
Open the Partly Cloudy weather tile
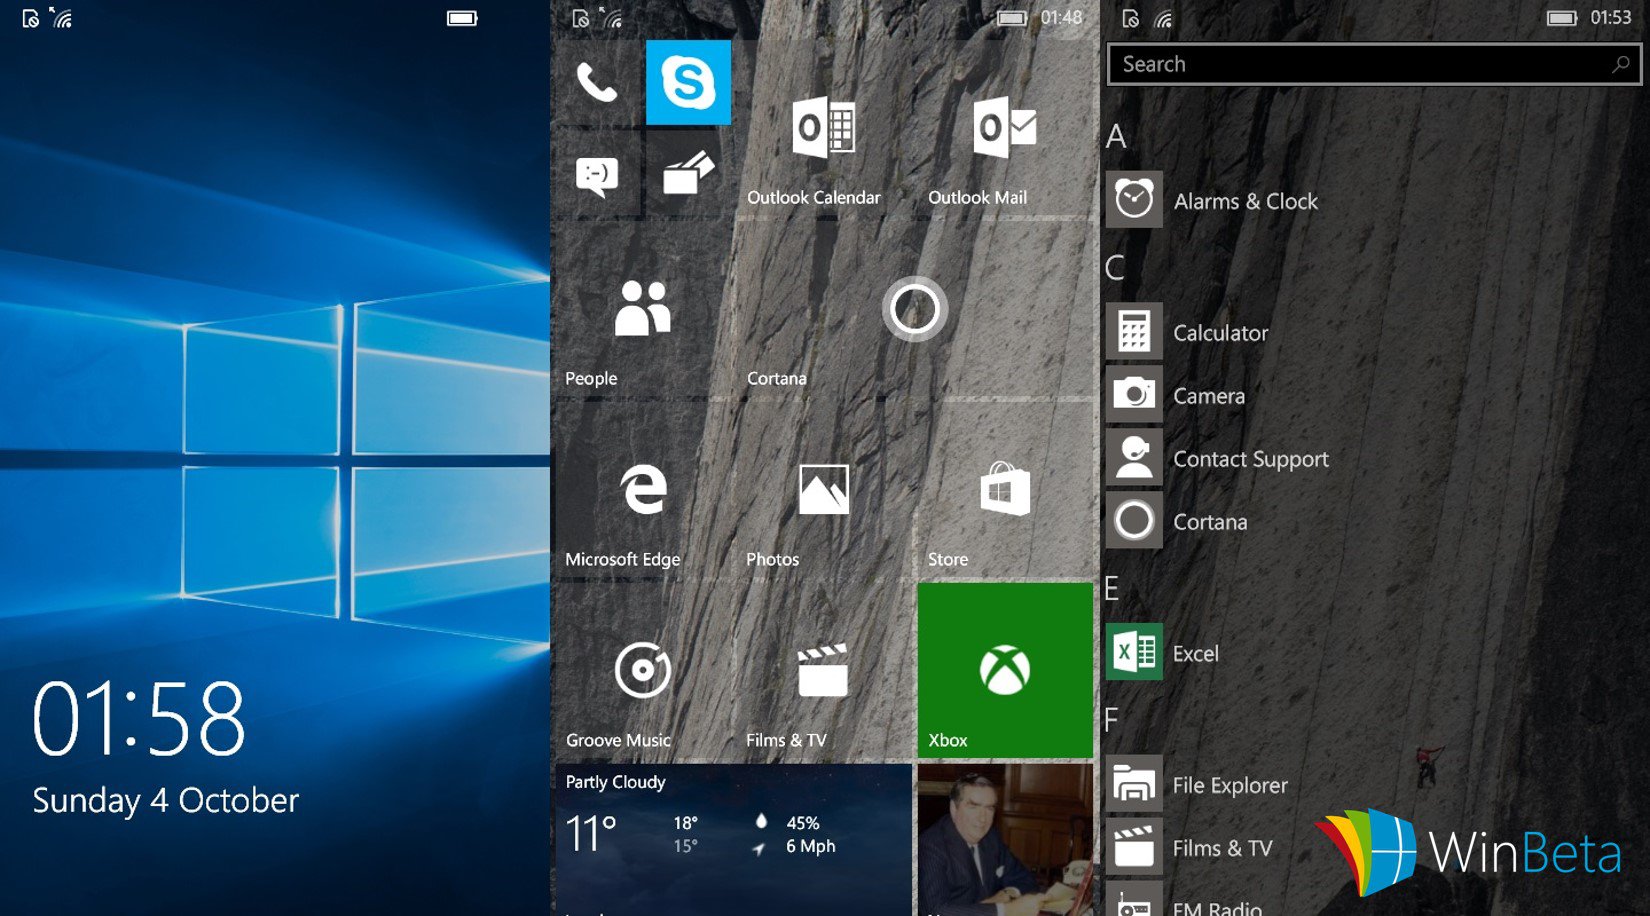733,840
